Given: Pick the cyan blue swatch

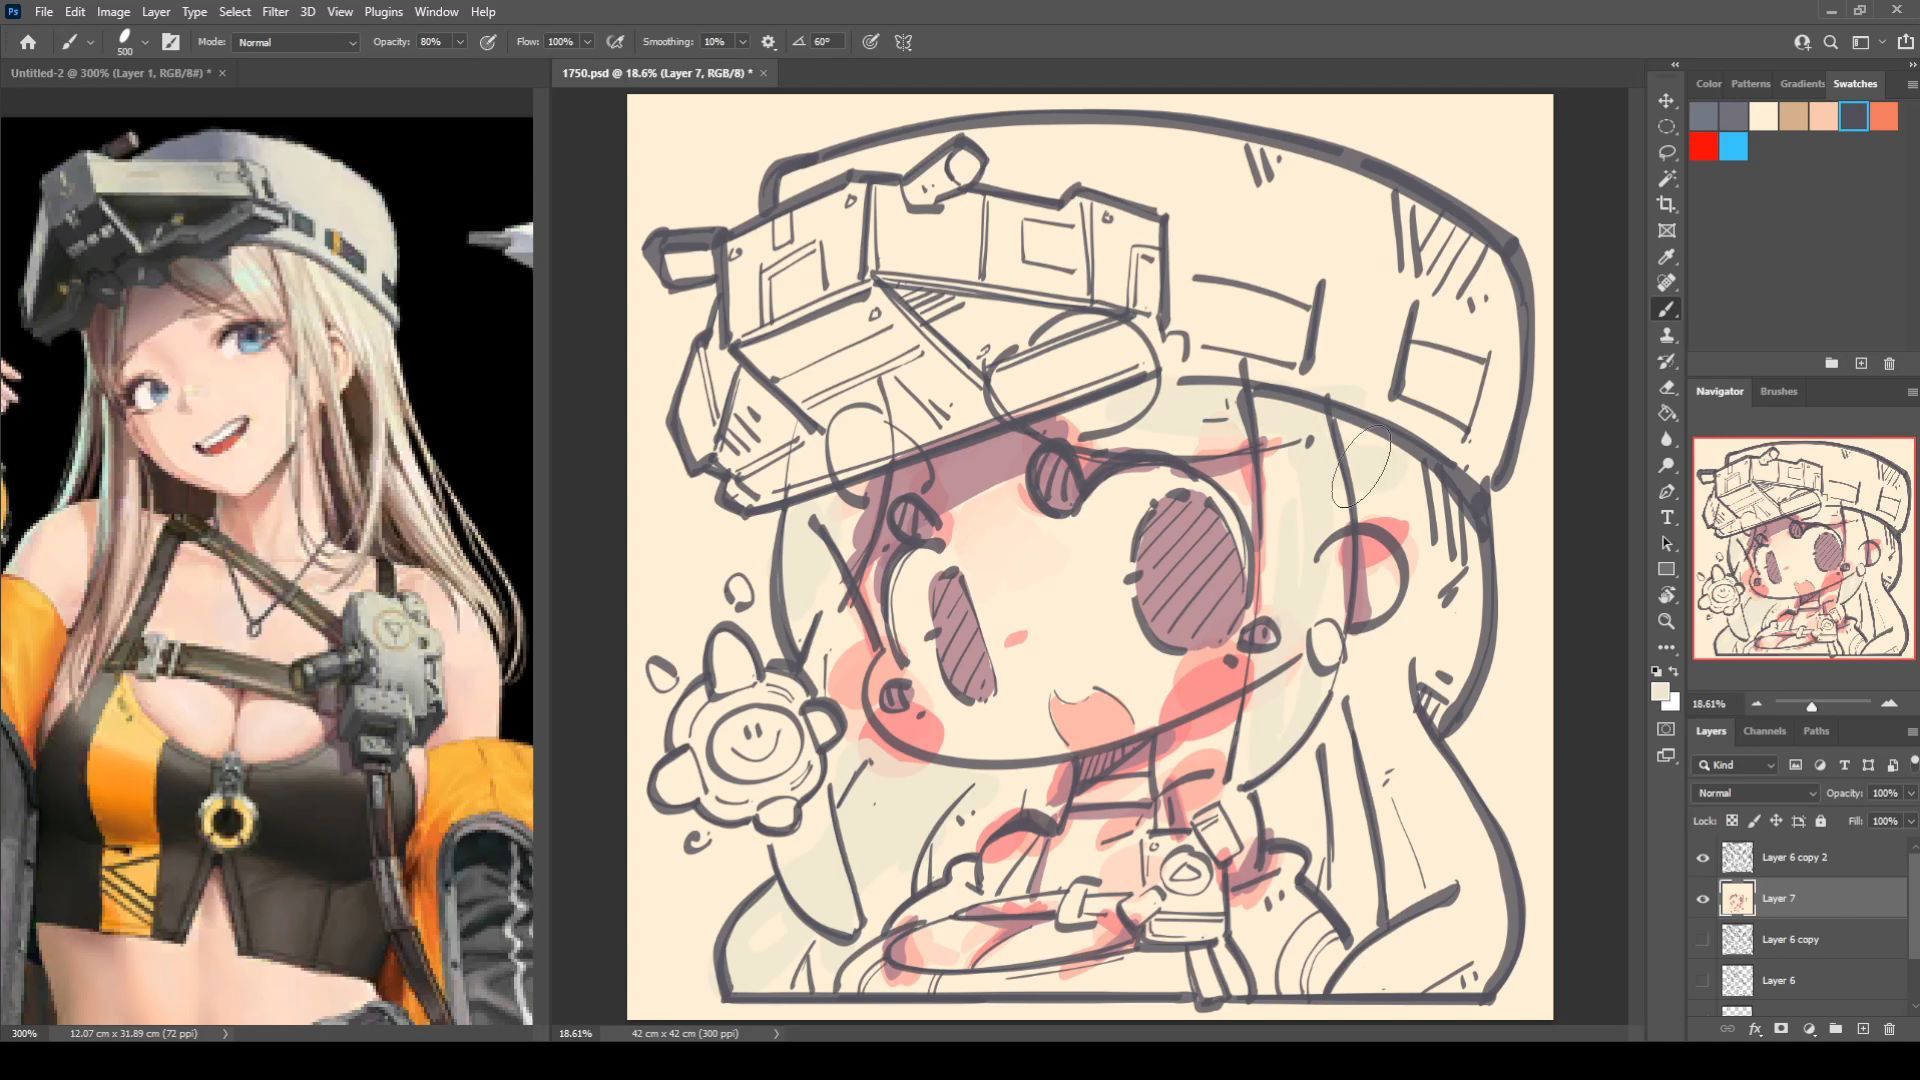Looking at the screenshot, I should (x=1734, y=147).
